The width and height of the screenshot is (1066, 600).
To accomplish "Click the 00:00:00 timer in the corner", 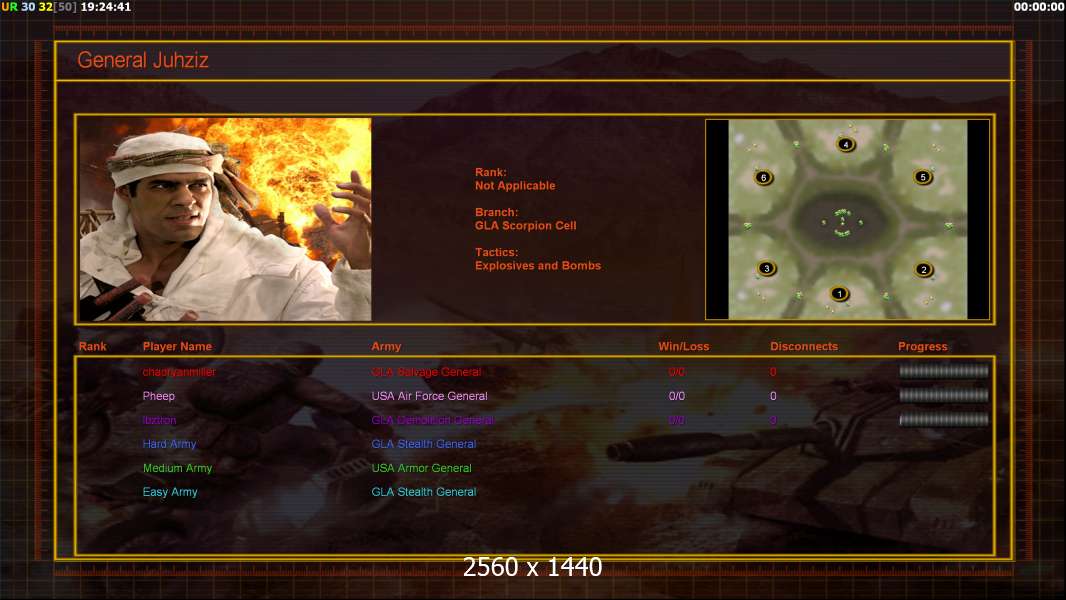I will (x=1038, y=7).
